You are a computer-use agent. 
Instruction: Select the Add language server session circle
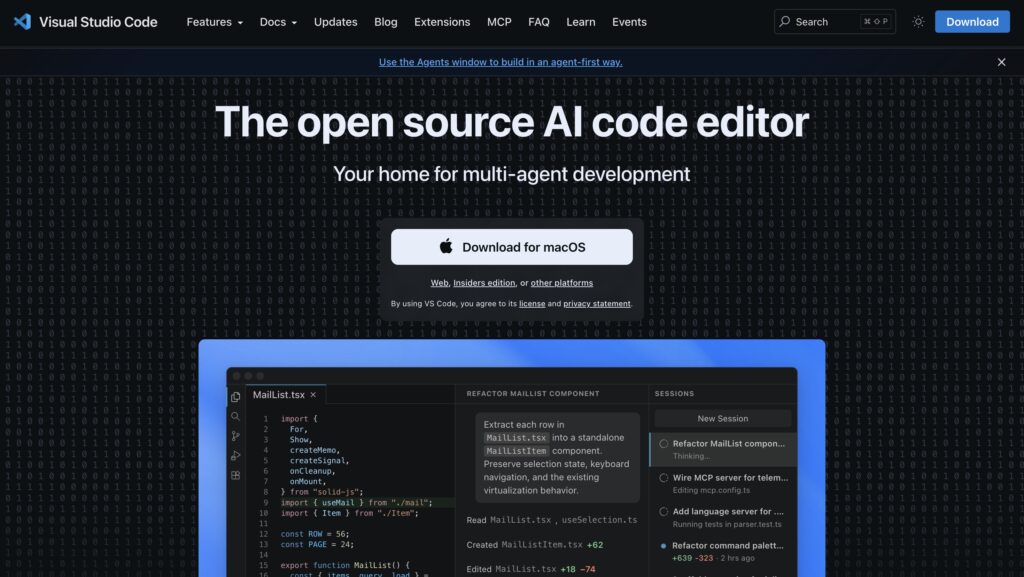[x=664, y=512]
